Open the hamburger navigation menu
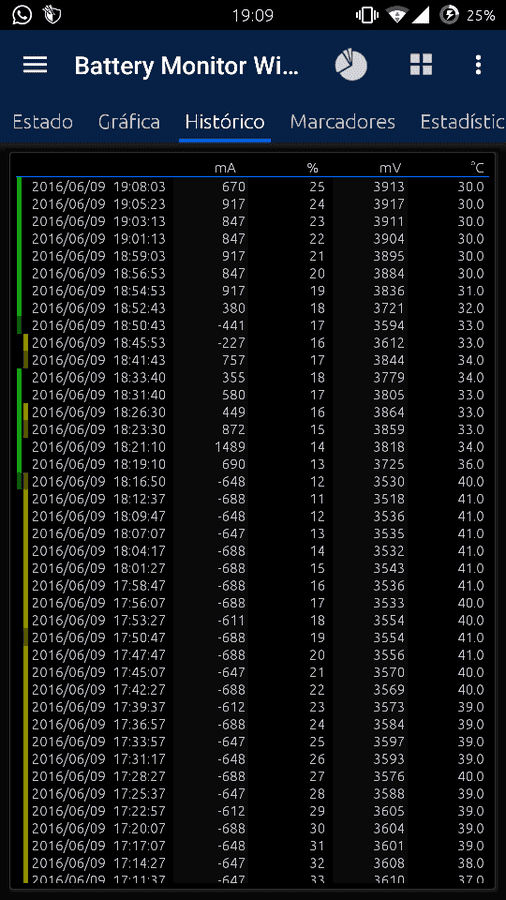 (35, 65)
